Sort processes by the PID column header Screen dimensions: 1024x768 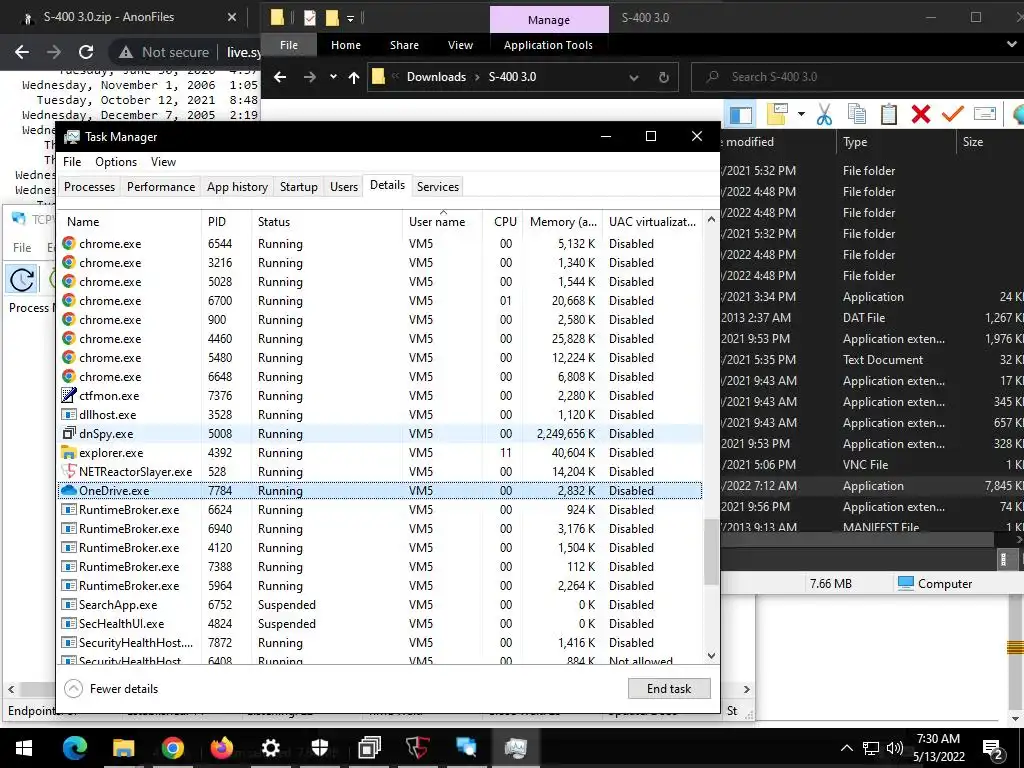(x=225, y=221)
